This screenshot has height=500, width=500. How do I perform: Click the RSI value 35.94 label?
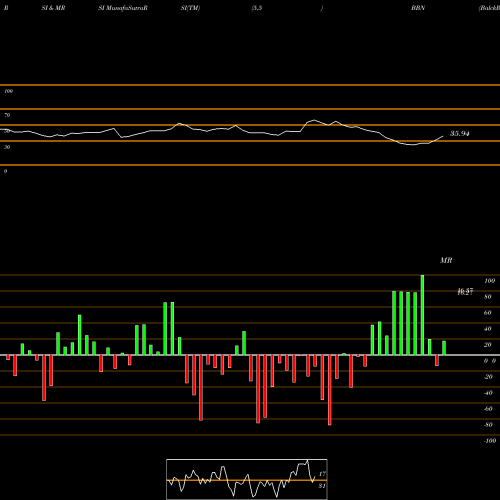tap(459, 134)
